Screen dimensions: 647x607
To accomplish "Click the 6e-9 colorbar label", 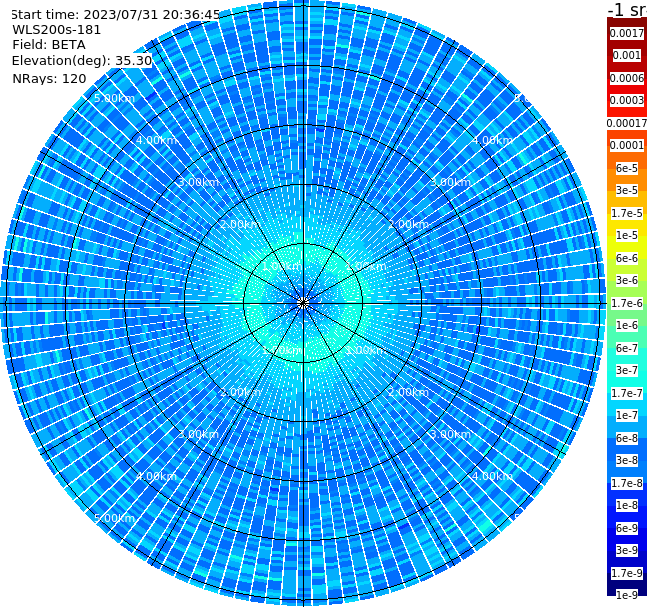I will (x=627, y=528).
